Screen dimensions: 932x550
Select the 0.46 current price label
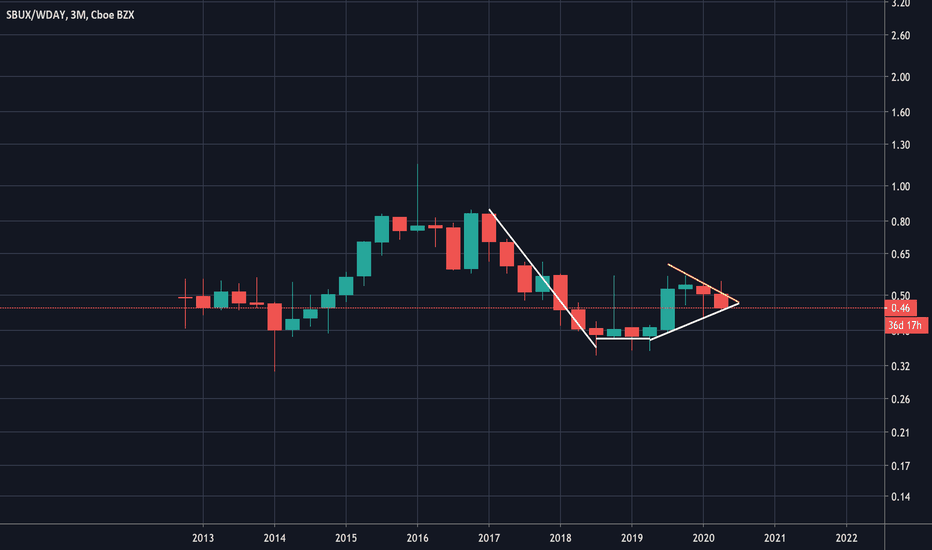(x=901, y=308)
